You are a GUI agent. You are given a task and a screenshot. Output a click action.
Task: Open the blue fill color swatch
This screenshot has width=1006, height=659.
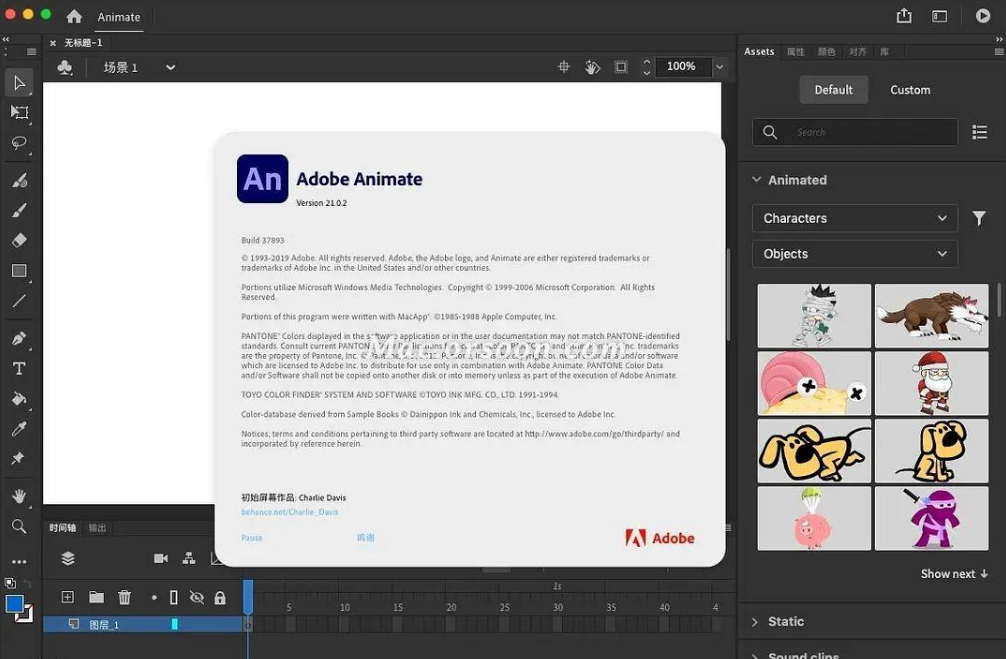(14, 604)
